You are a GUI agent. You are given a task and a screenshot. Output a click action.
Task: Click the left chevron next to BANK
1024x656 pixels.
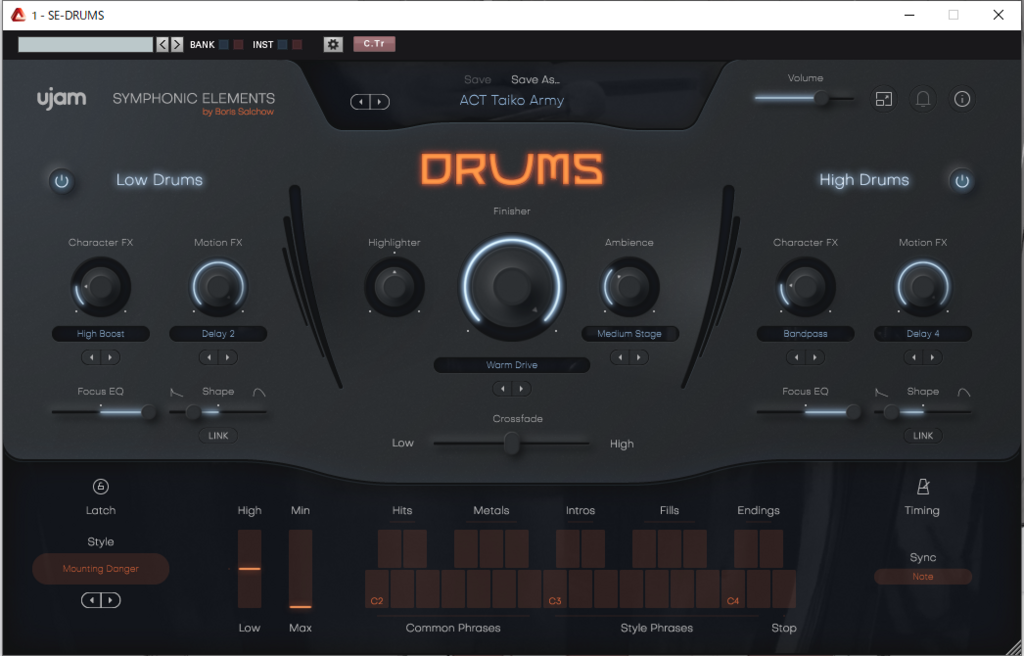163,44
